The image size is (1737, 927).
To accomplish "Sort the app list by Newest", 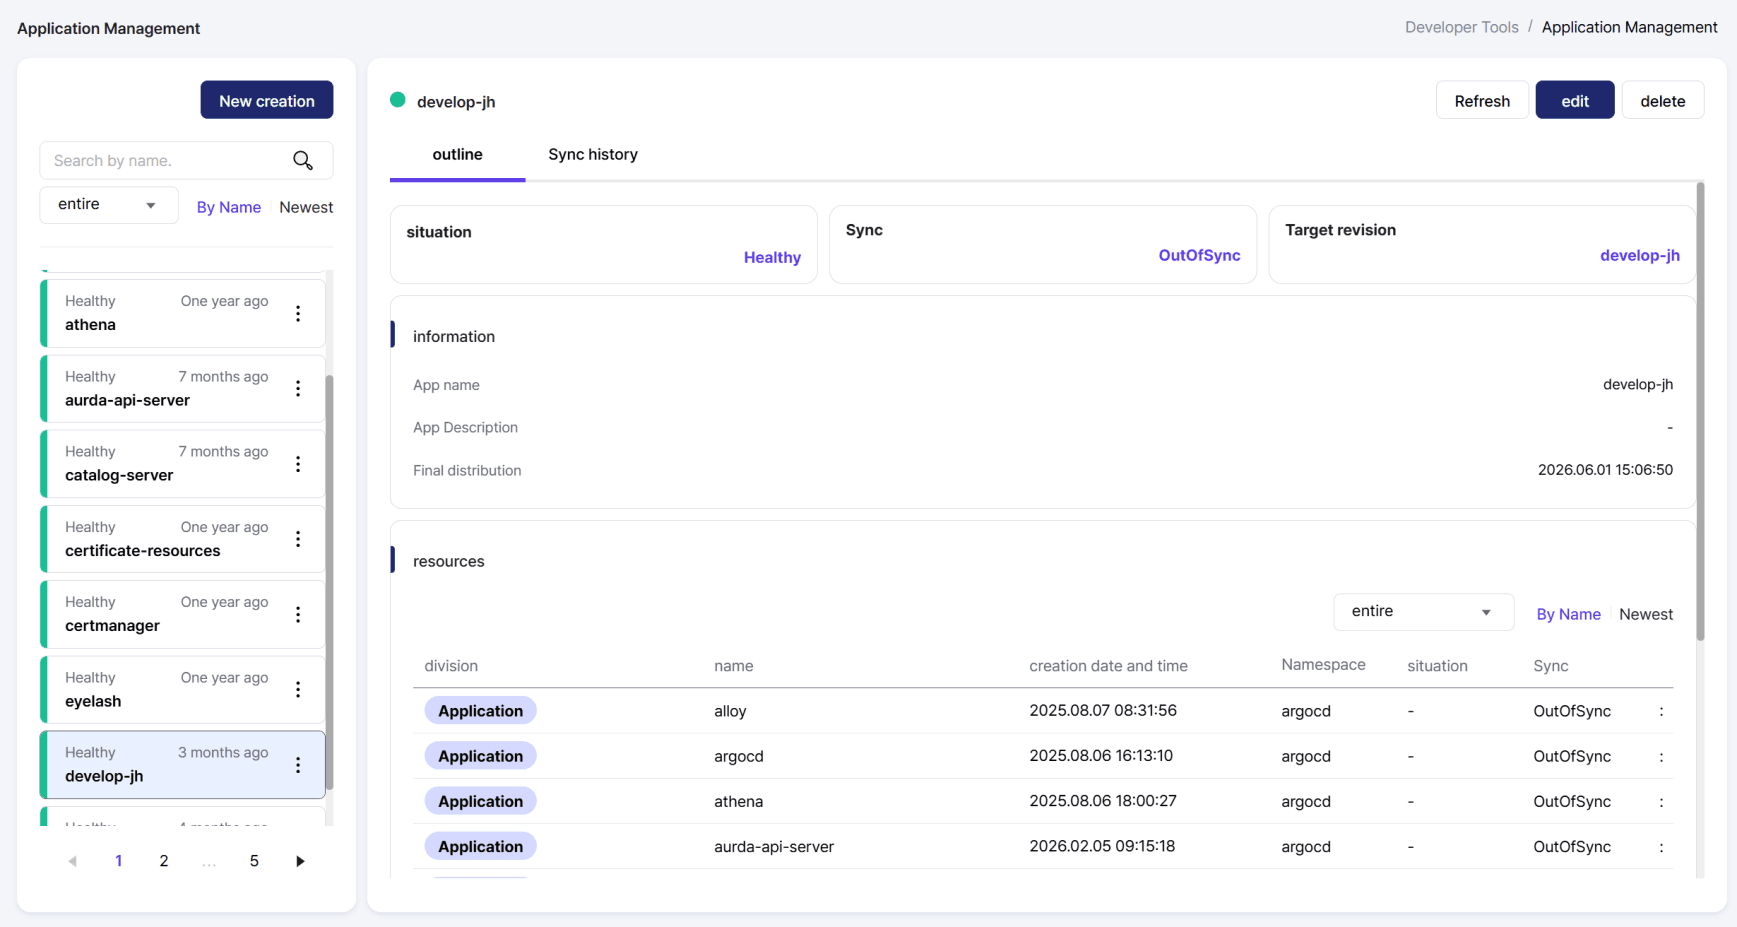I will 306,207.
